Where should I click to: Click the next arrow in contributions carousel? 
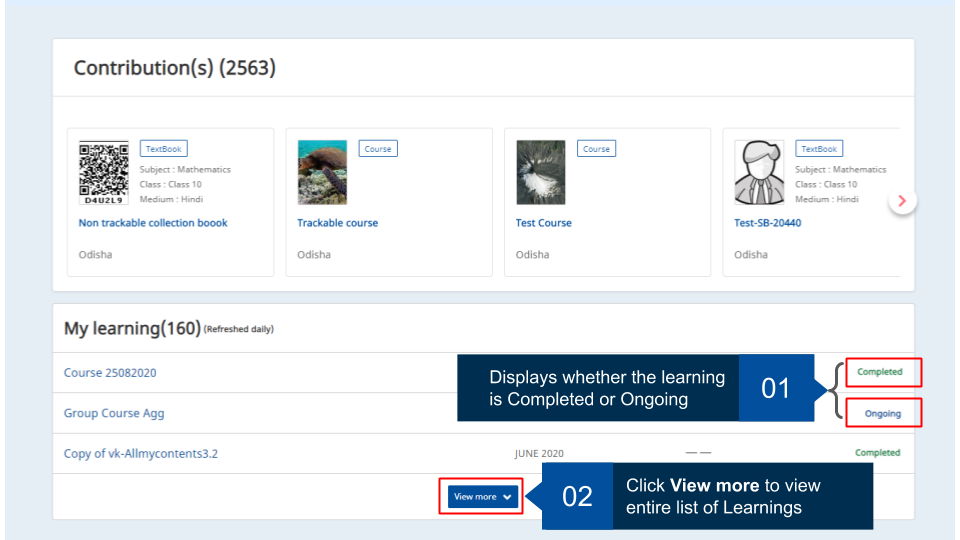[902, 201]
